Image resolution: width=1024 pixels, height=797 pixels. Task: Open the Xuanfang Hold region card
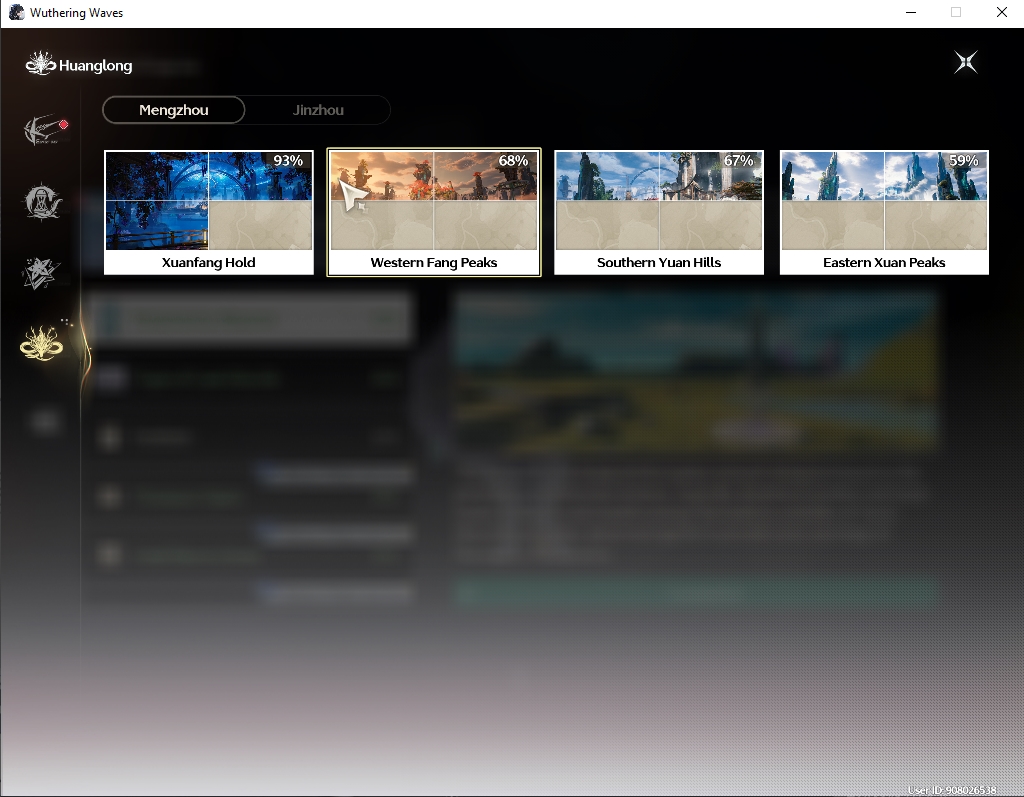coord(208,212)
